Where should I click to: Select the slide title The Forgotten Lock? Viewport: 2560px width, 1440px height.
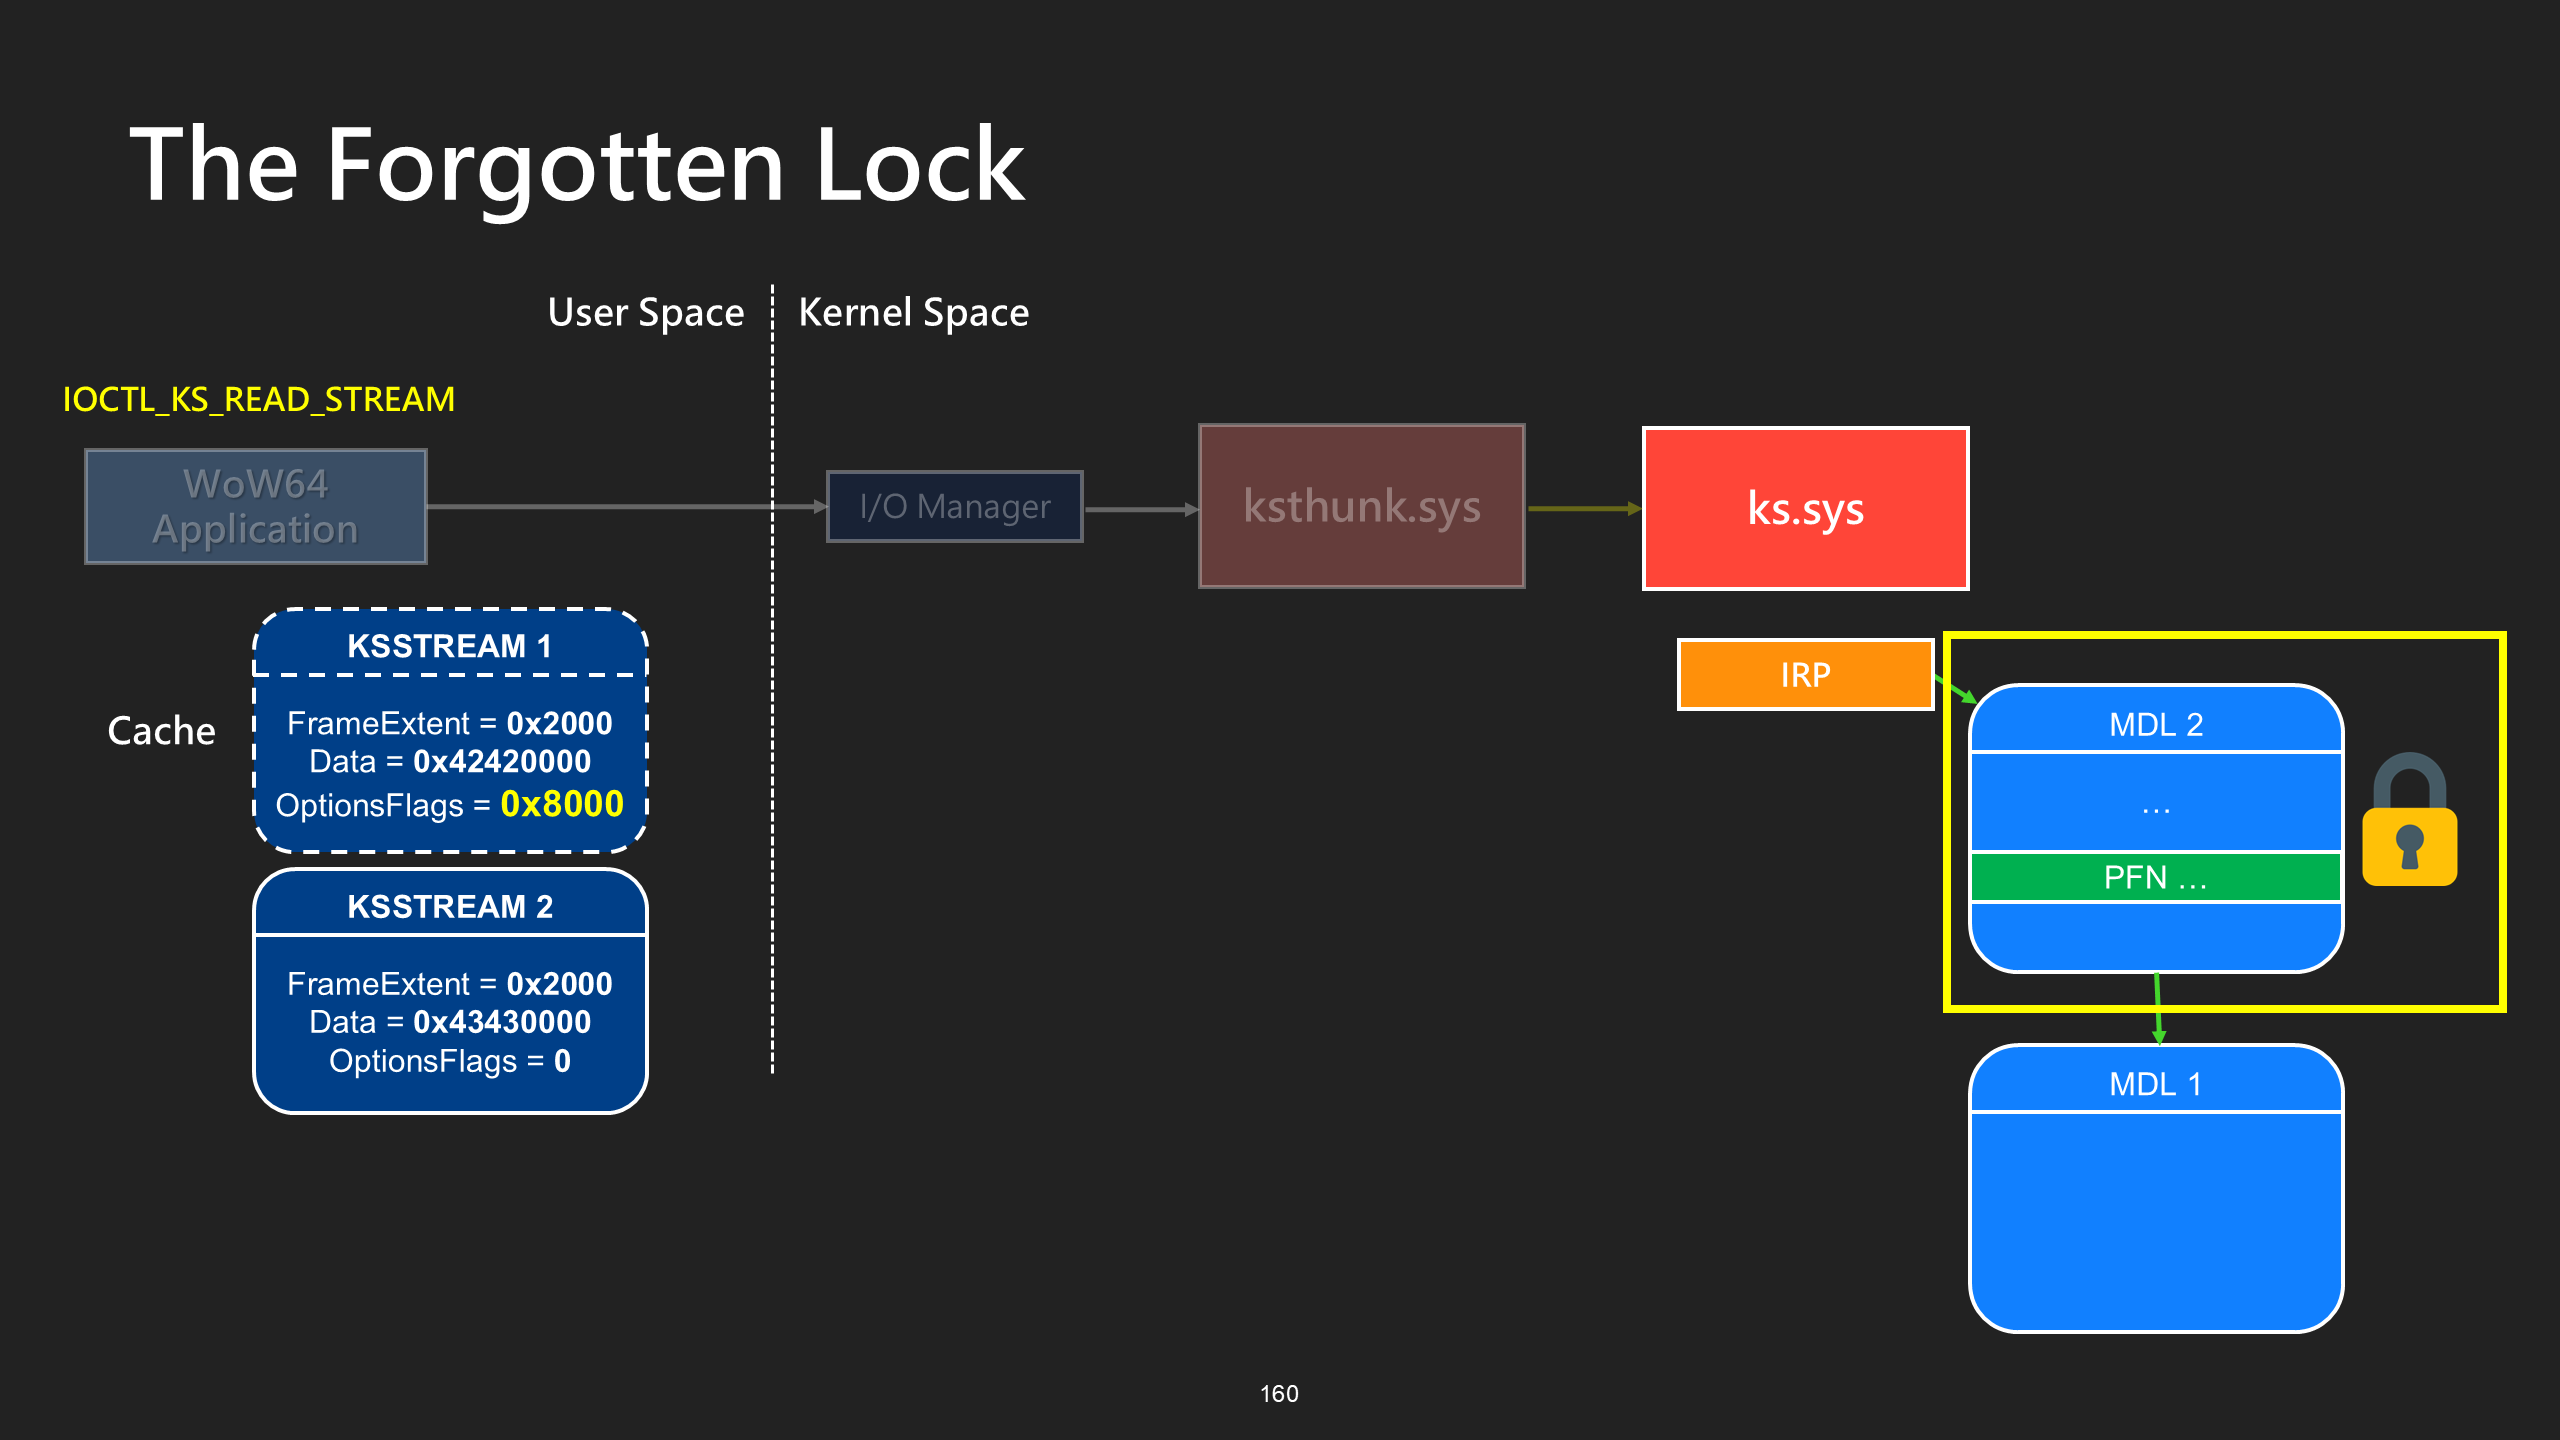(577, 166)
